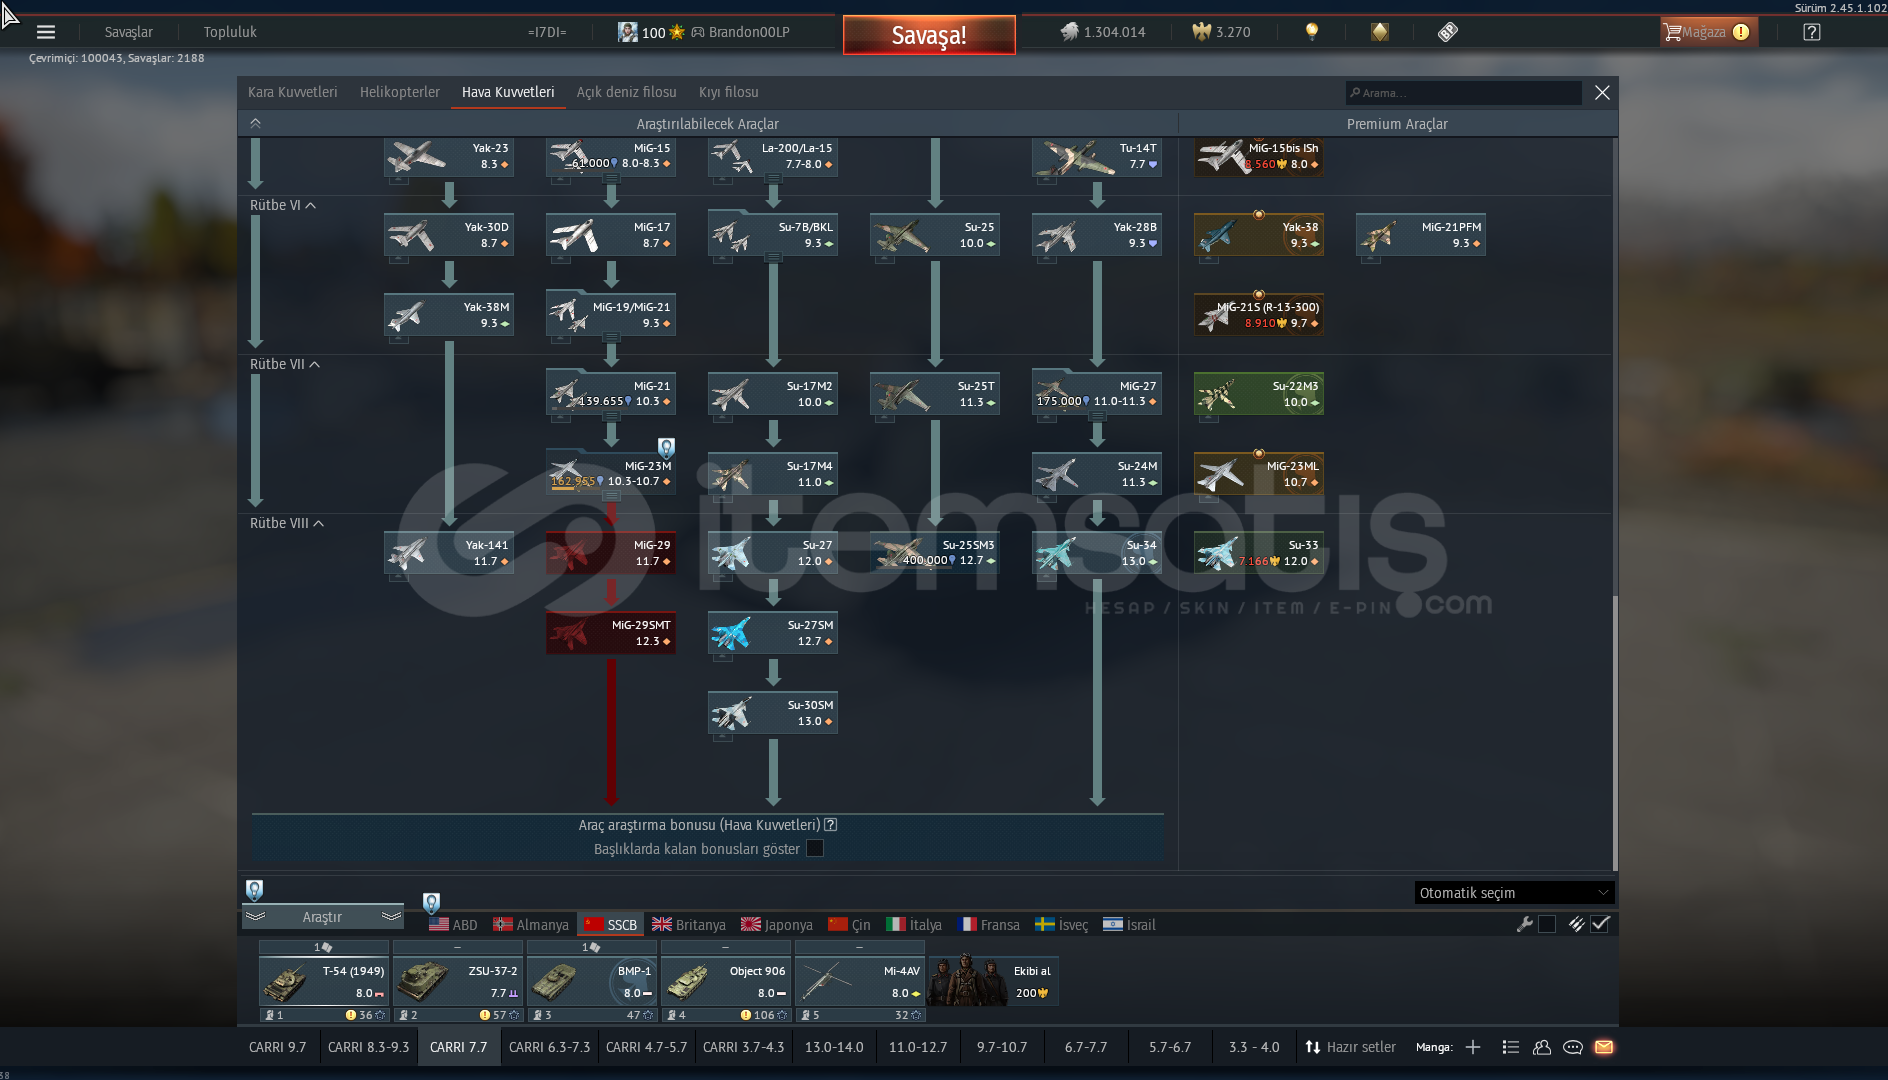Collapse Rütbe VIII rank section
The height and width of the screenshot is (1080, 1888).
(x=287, y=523)
